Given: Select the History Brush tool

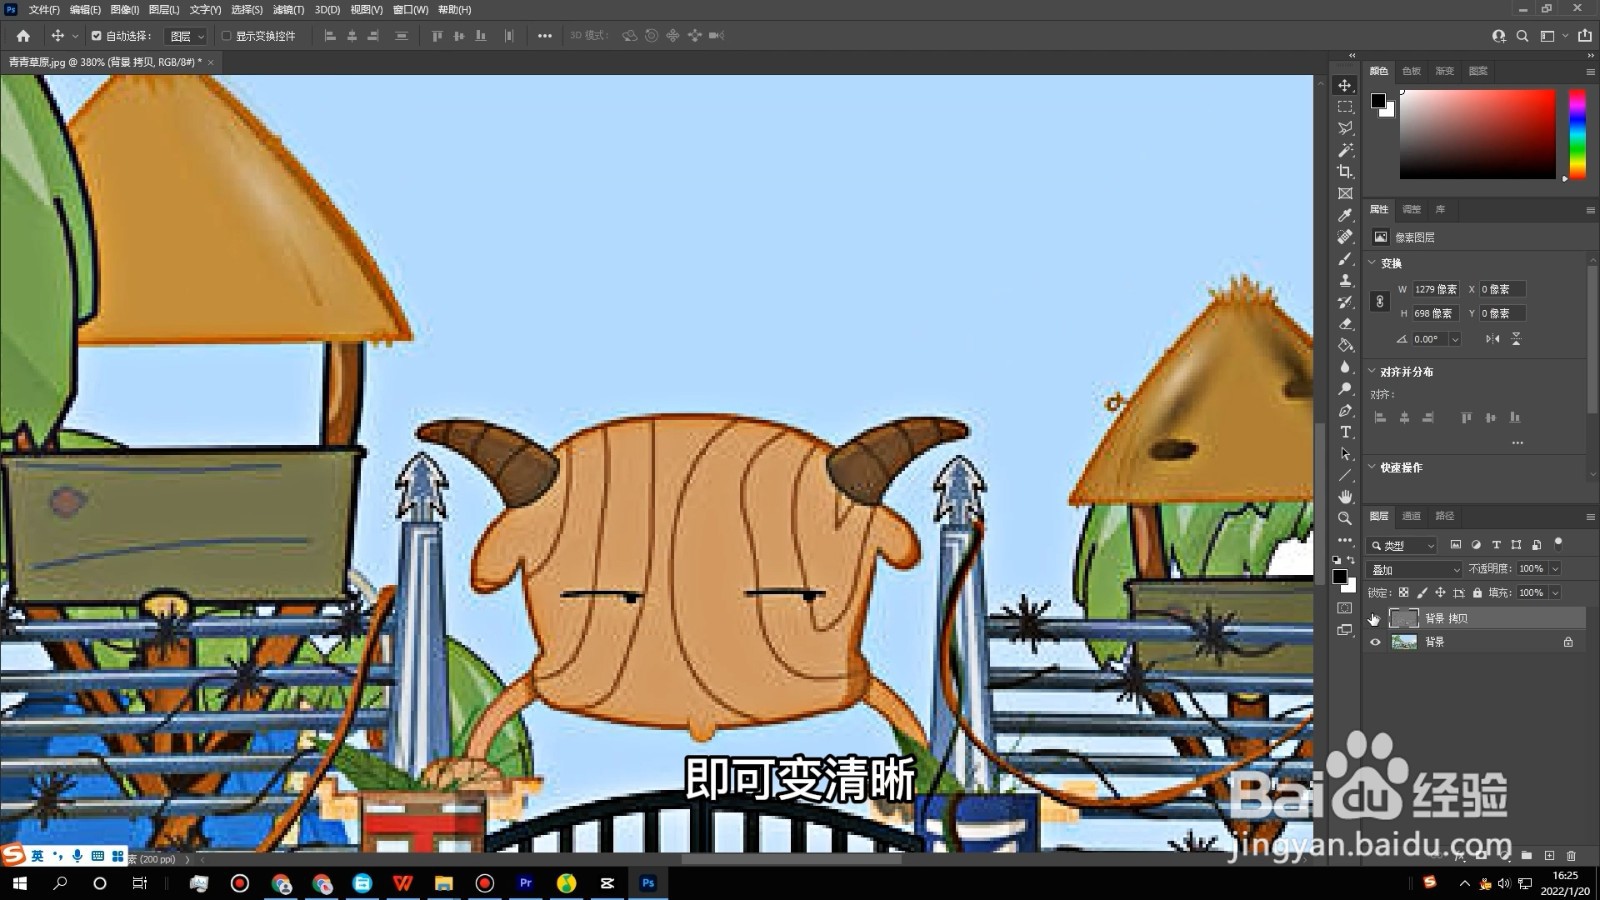Looking at the screenshot, I should point(1345,302).
